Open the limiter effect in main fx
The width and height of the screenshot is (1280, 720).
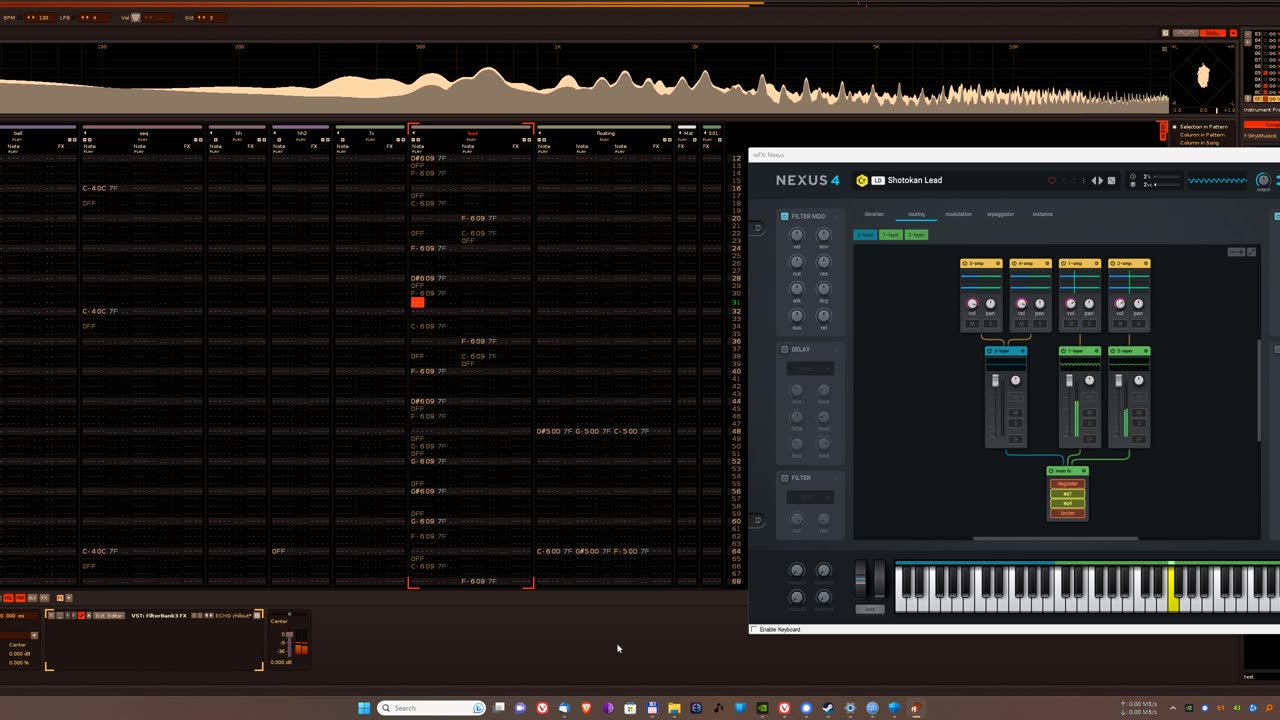click(x=1068, y=513)
